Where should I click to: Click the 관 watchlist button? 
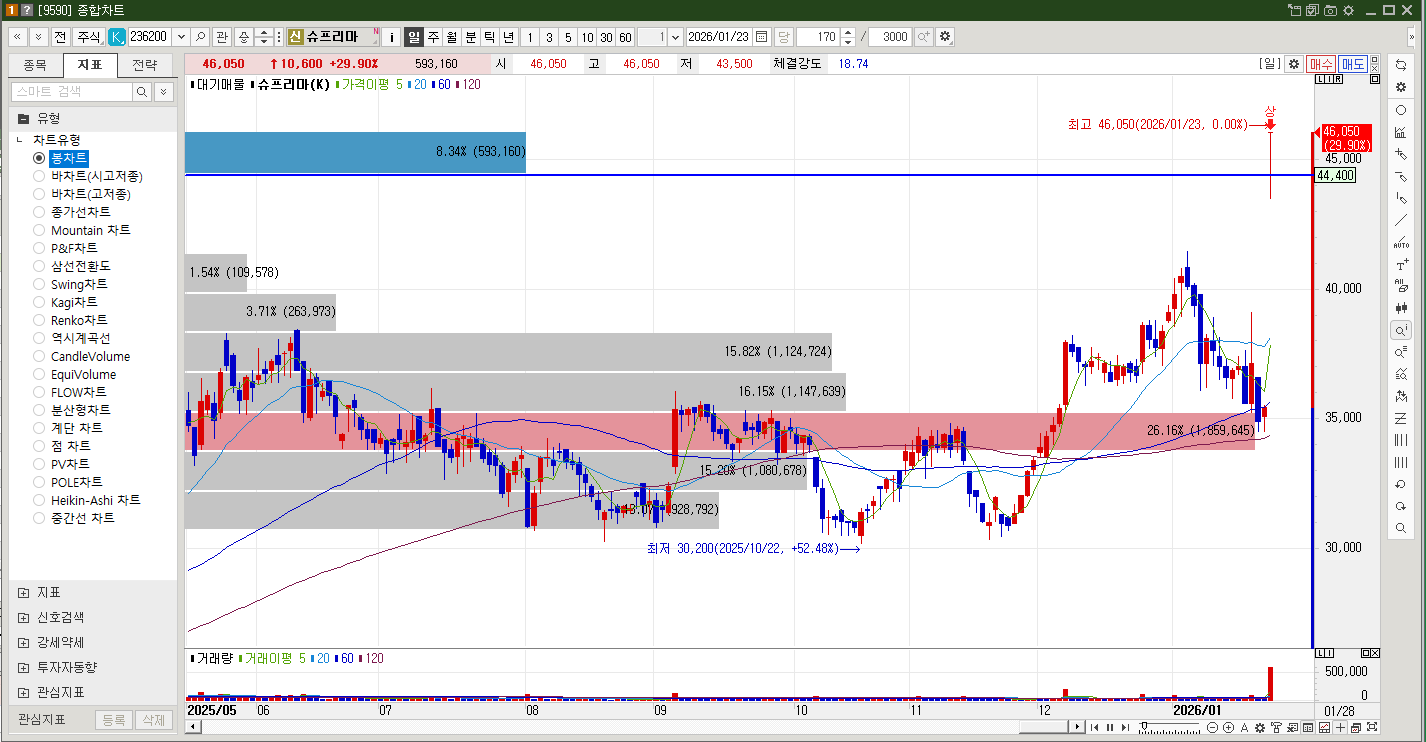(221, 37)
